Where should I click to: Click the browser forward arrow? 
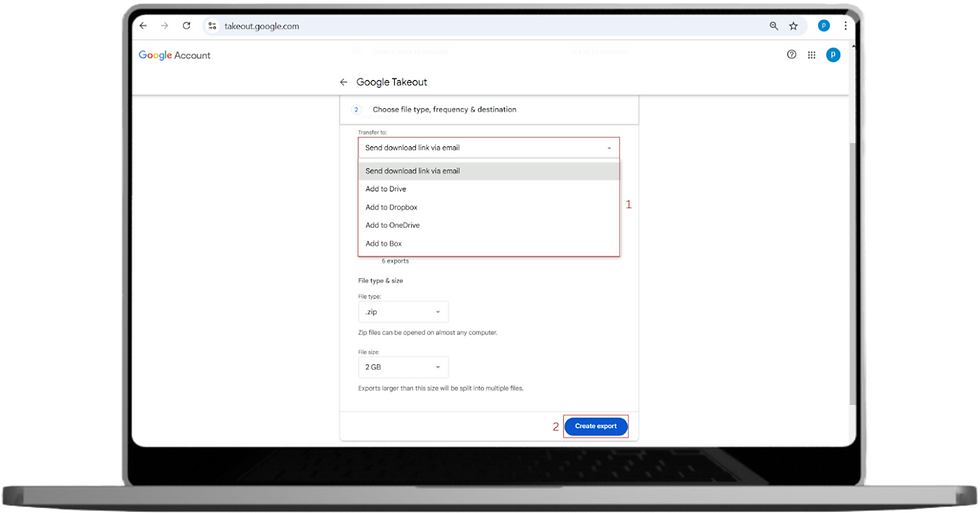tap(164, 26)
